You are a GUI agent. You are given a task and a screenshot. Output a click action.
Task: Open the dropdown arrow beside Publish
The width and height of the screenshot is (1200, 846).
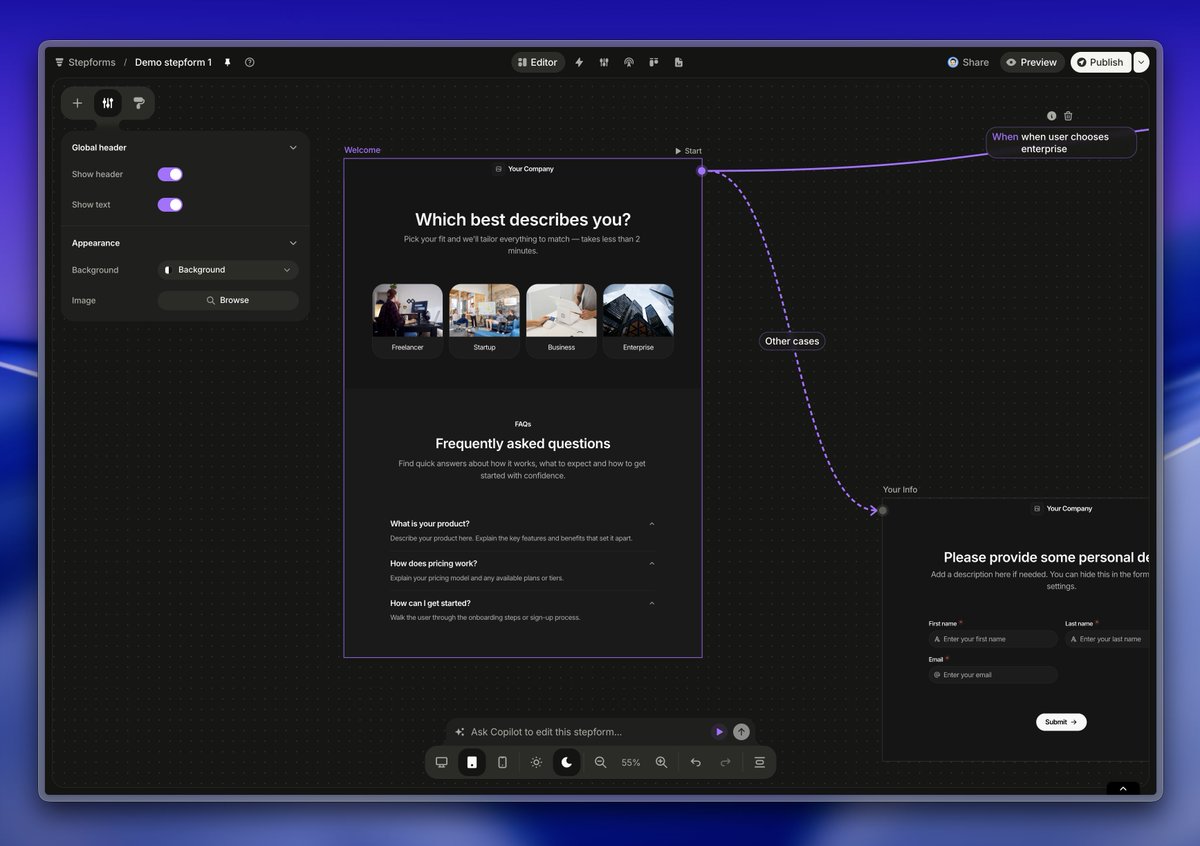(x=1141, y=62)
